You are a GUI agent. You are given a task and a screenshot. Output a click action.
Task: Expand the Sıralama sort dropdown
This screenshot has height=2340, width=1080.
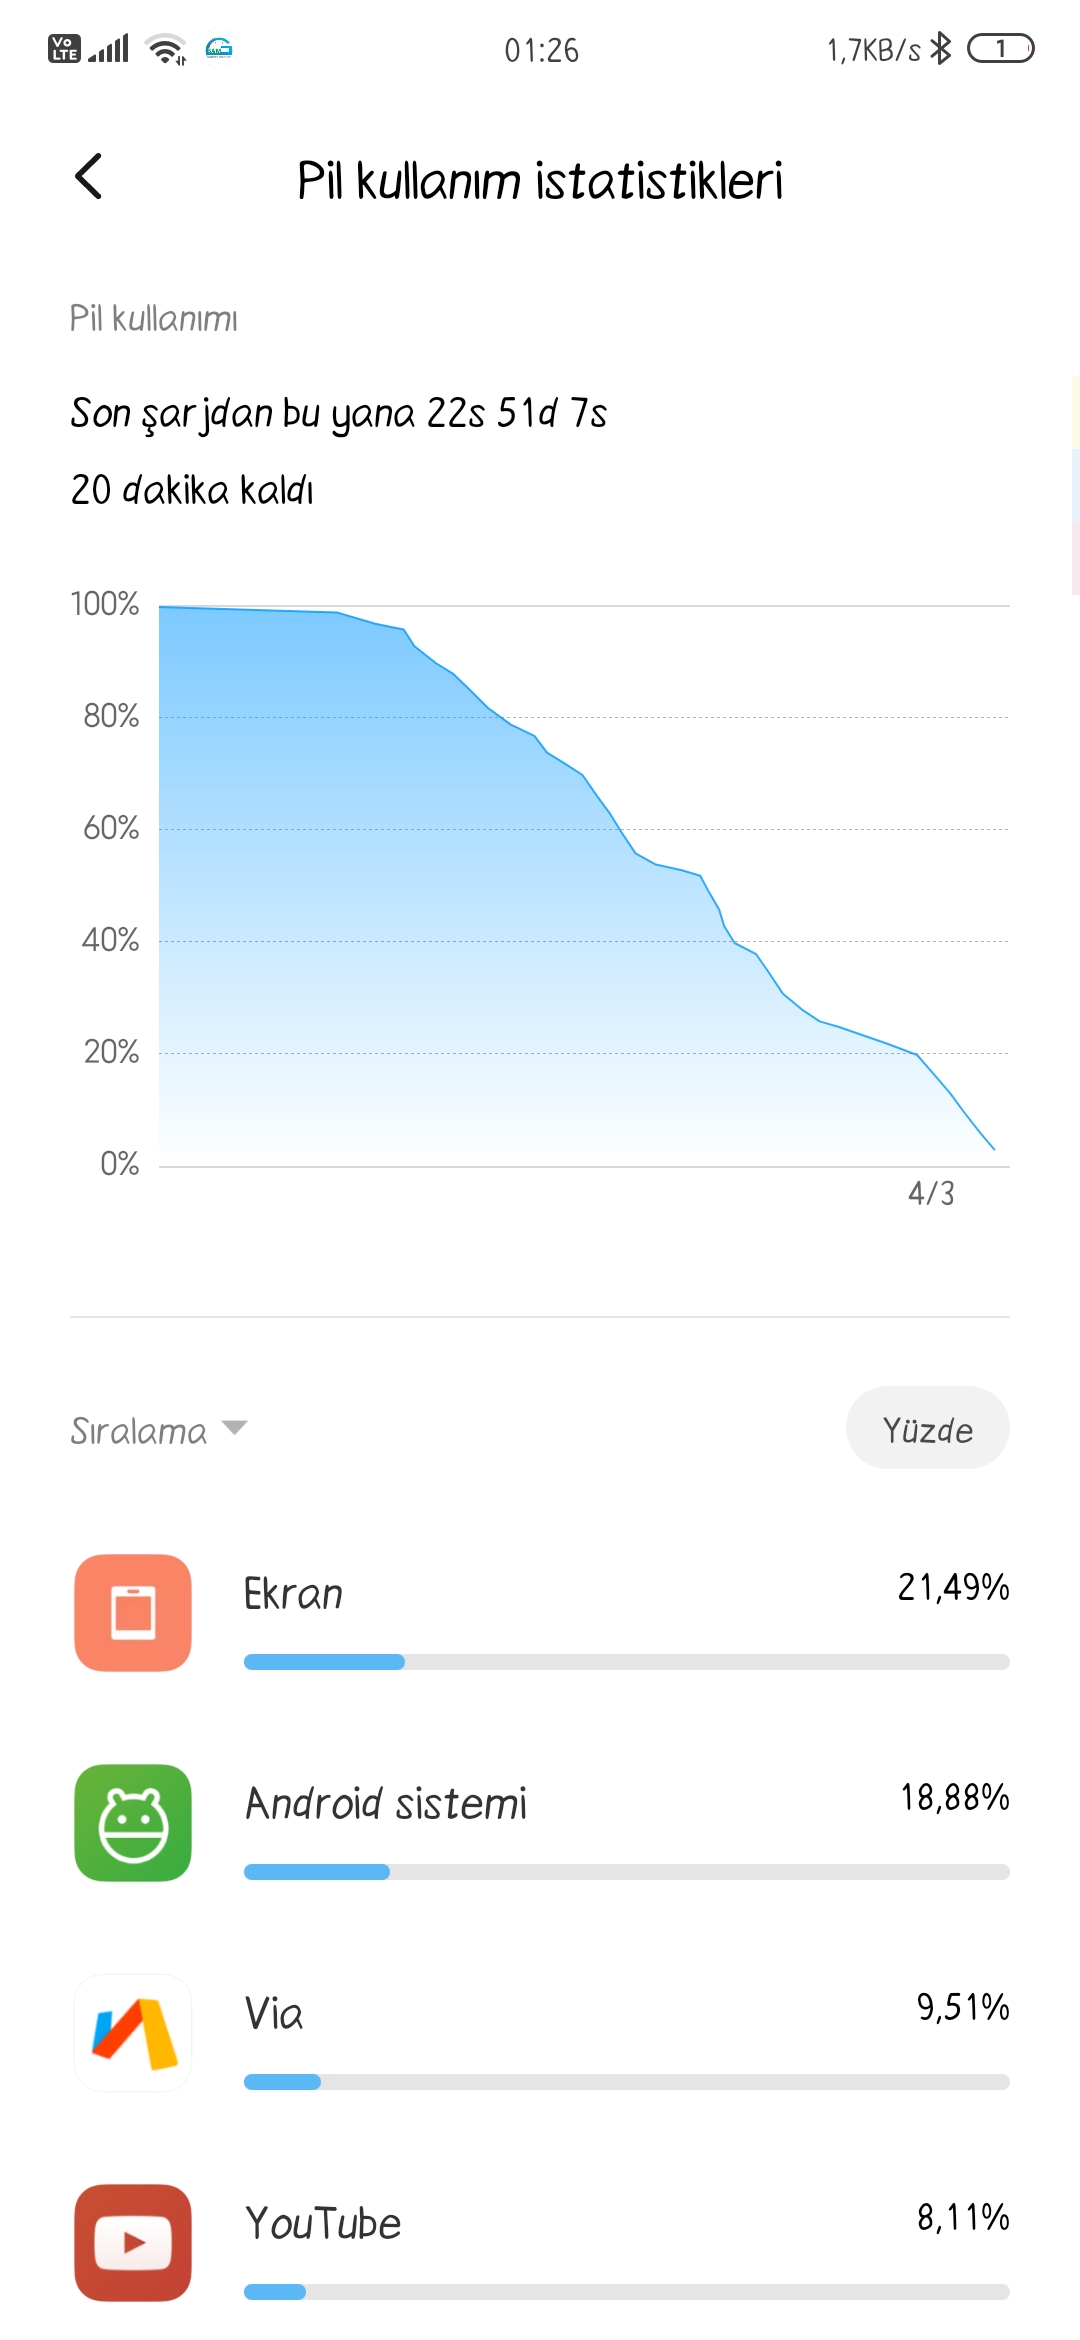pyautogui.click(x=158, y=1430)
